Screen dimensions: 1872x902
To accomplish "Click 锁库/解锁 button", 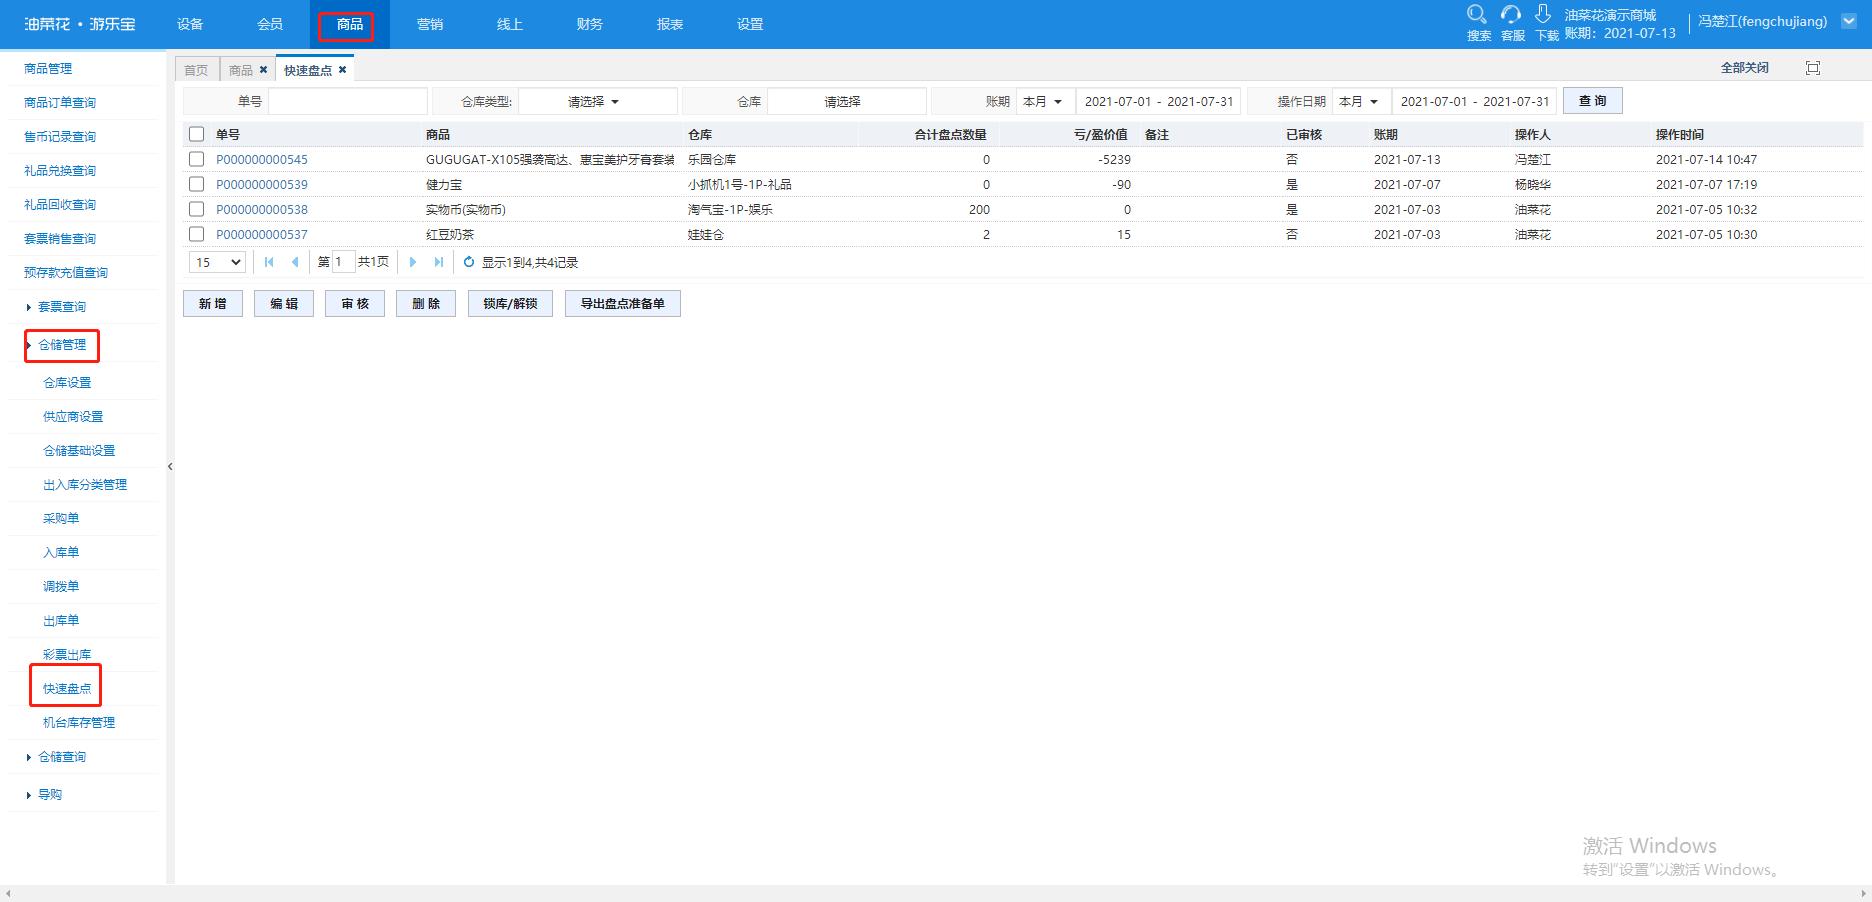I will point(510,304).
